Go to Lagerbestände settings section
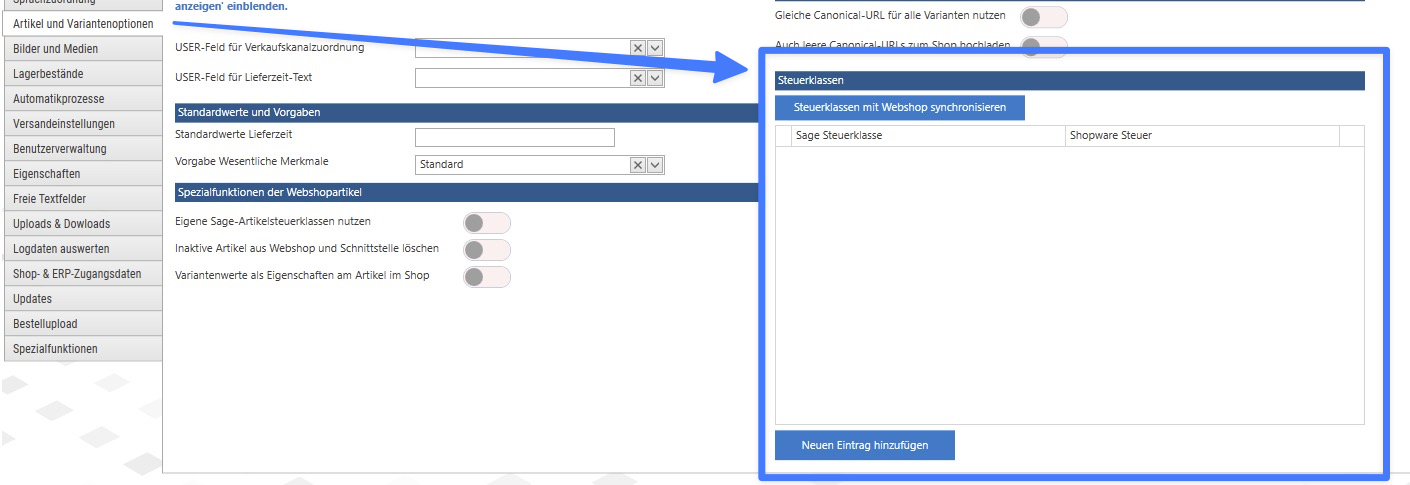Screen dimensions: 1410x485 pos(81,74)
